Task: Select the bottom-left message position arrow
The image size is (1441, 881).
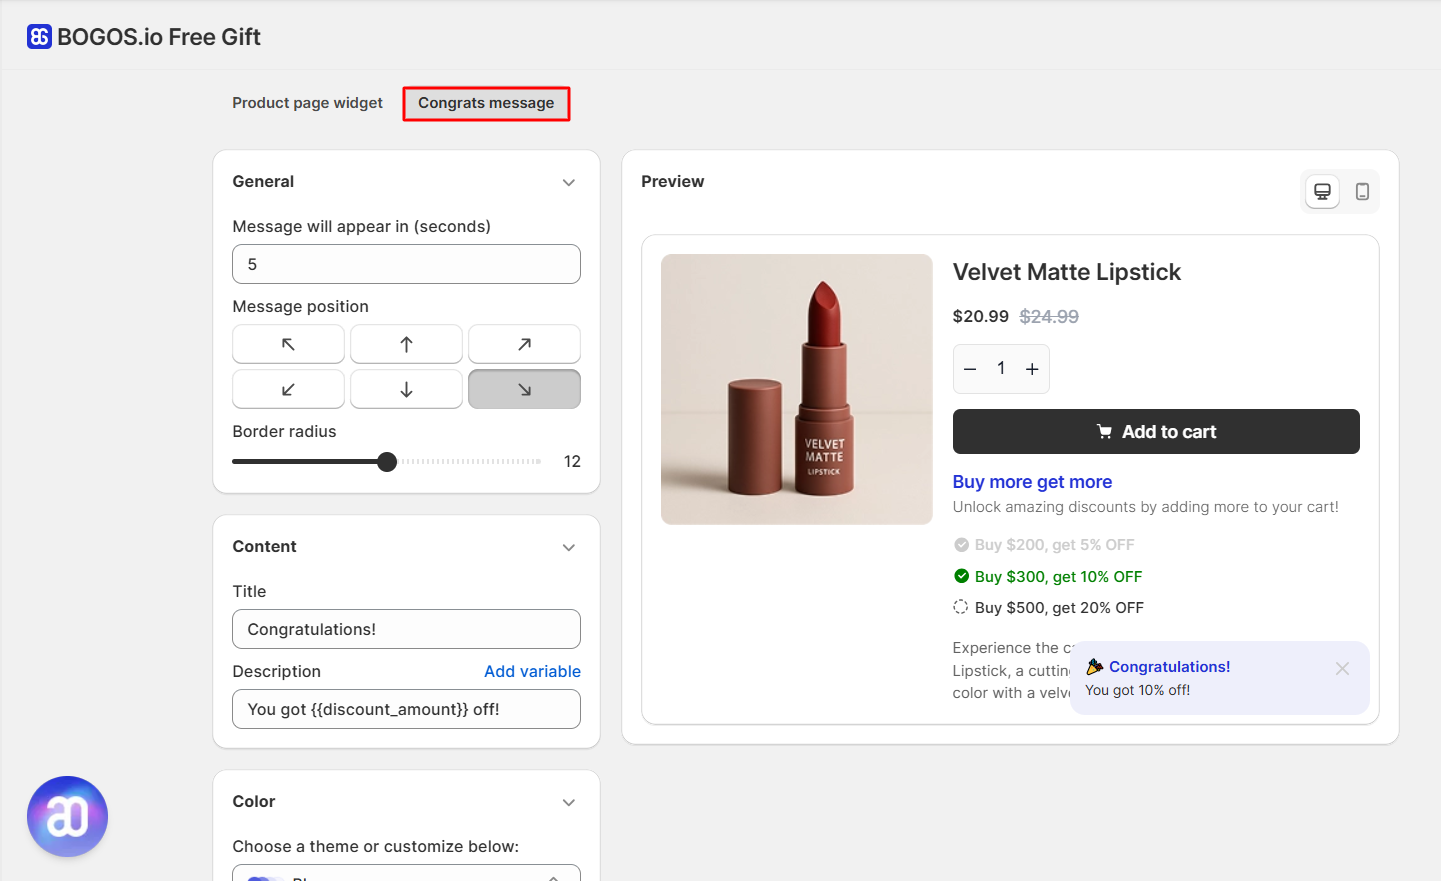Action: tap(288, 389)
